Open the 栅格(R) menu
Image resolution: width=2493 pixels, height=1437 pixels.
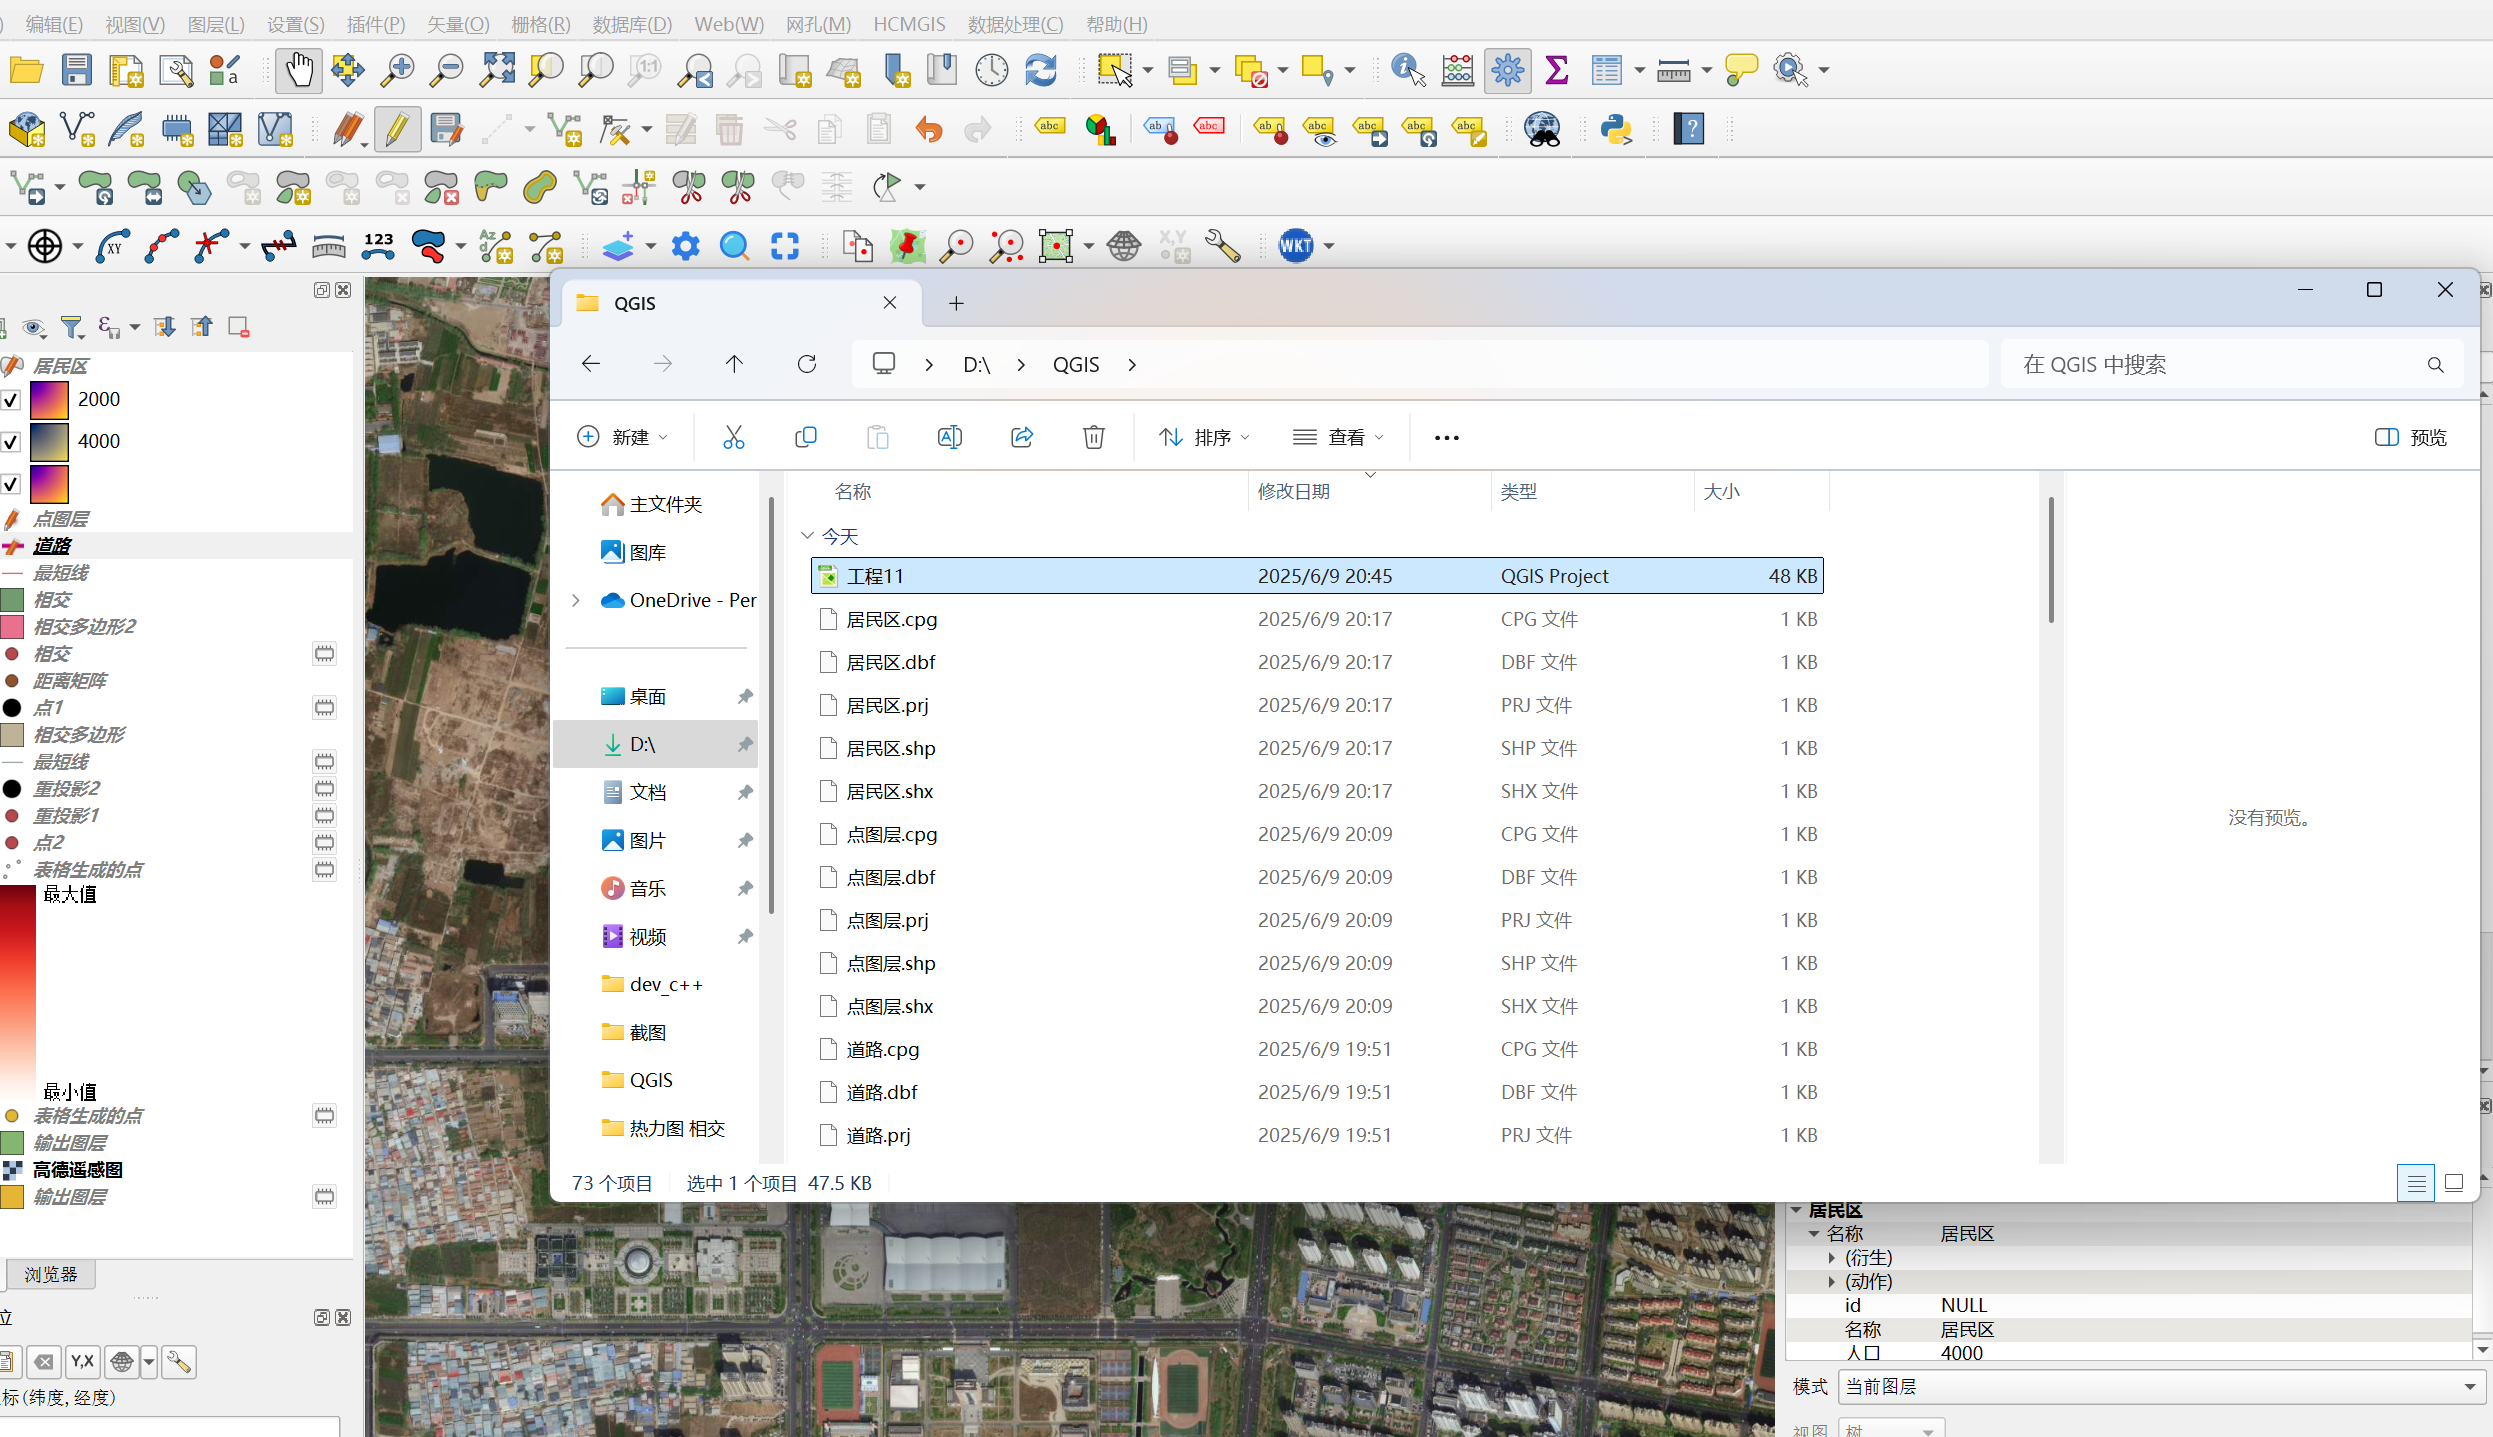tap(541, 24)
